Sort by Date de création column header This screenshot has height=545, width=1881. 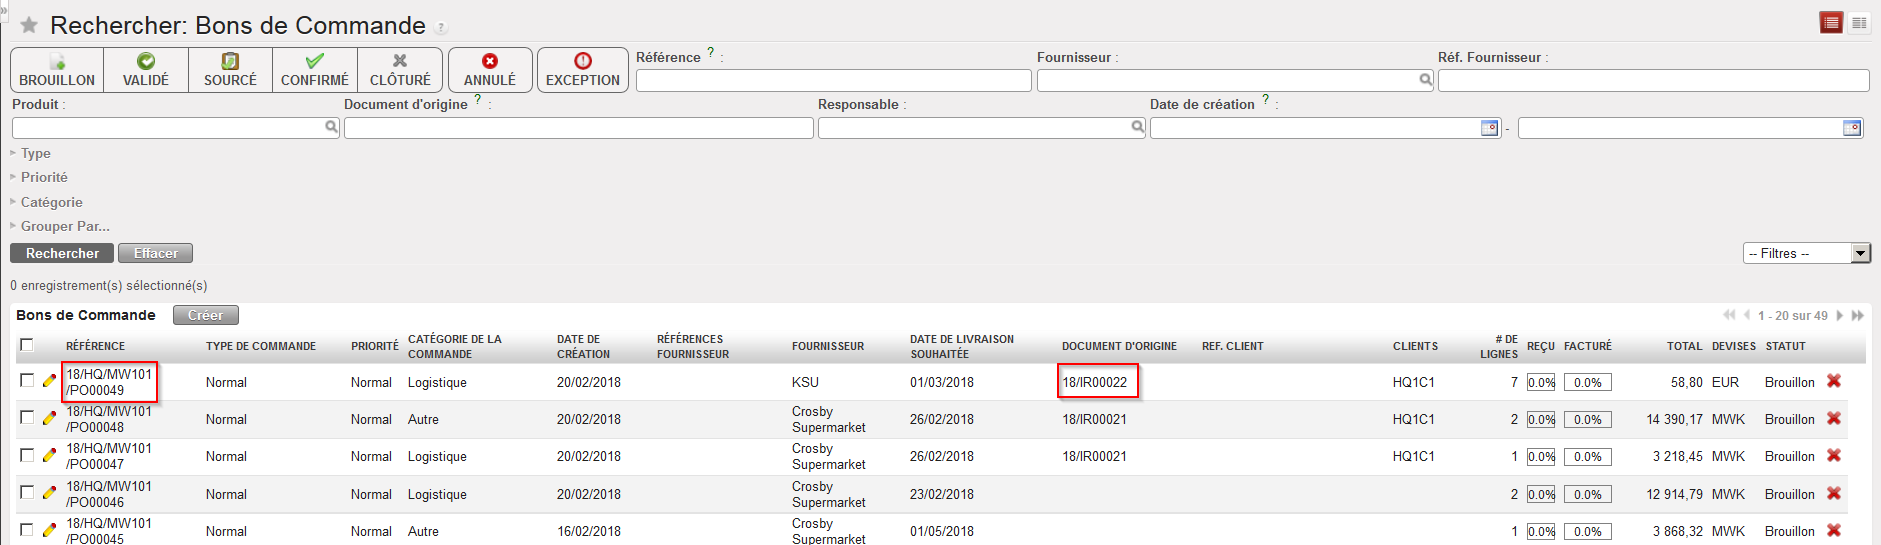[x=583, y=346]
